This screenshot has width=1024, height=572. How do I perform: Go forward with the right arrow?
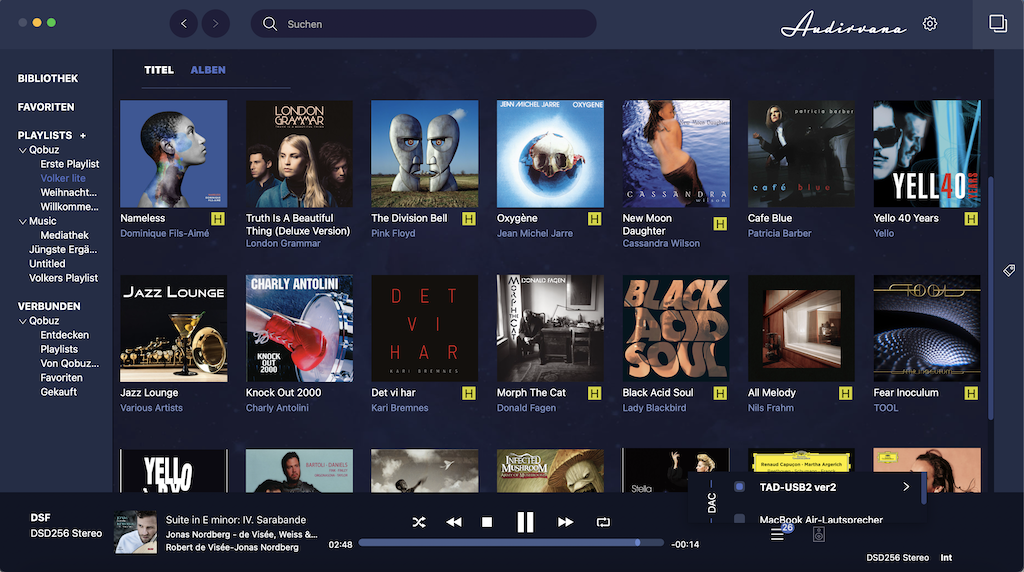[216, 24]
